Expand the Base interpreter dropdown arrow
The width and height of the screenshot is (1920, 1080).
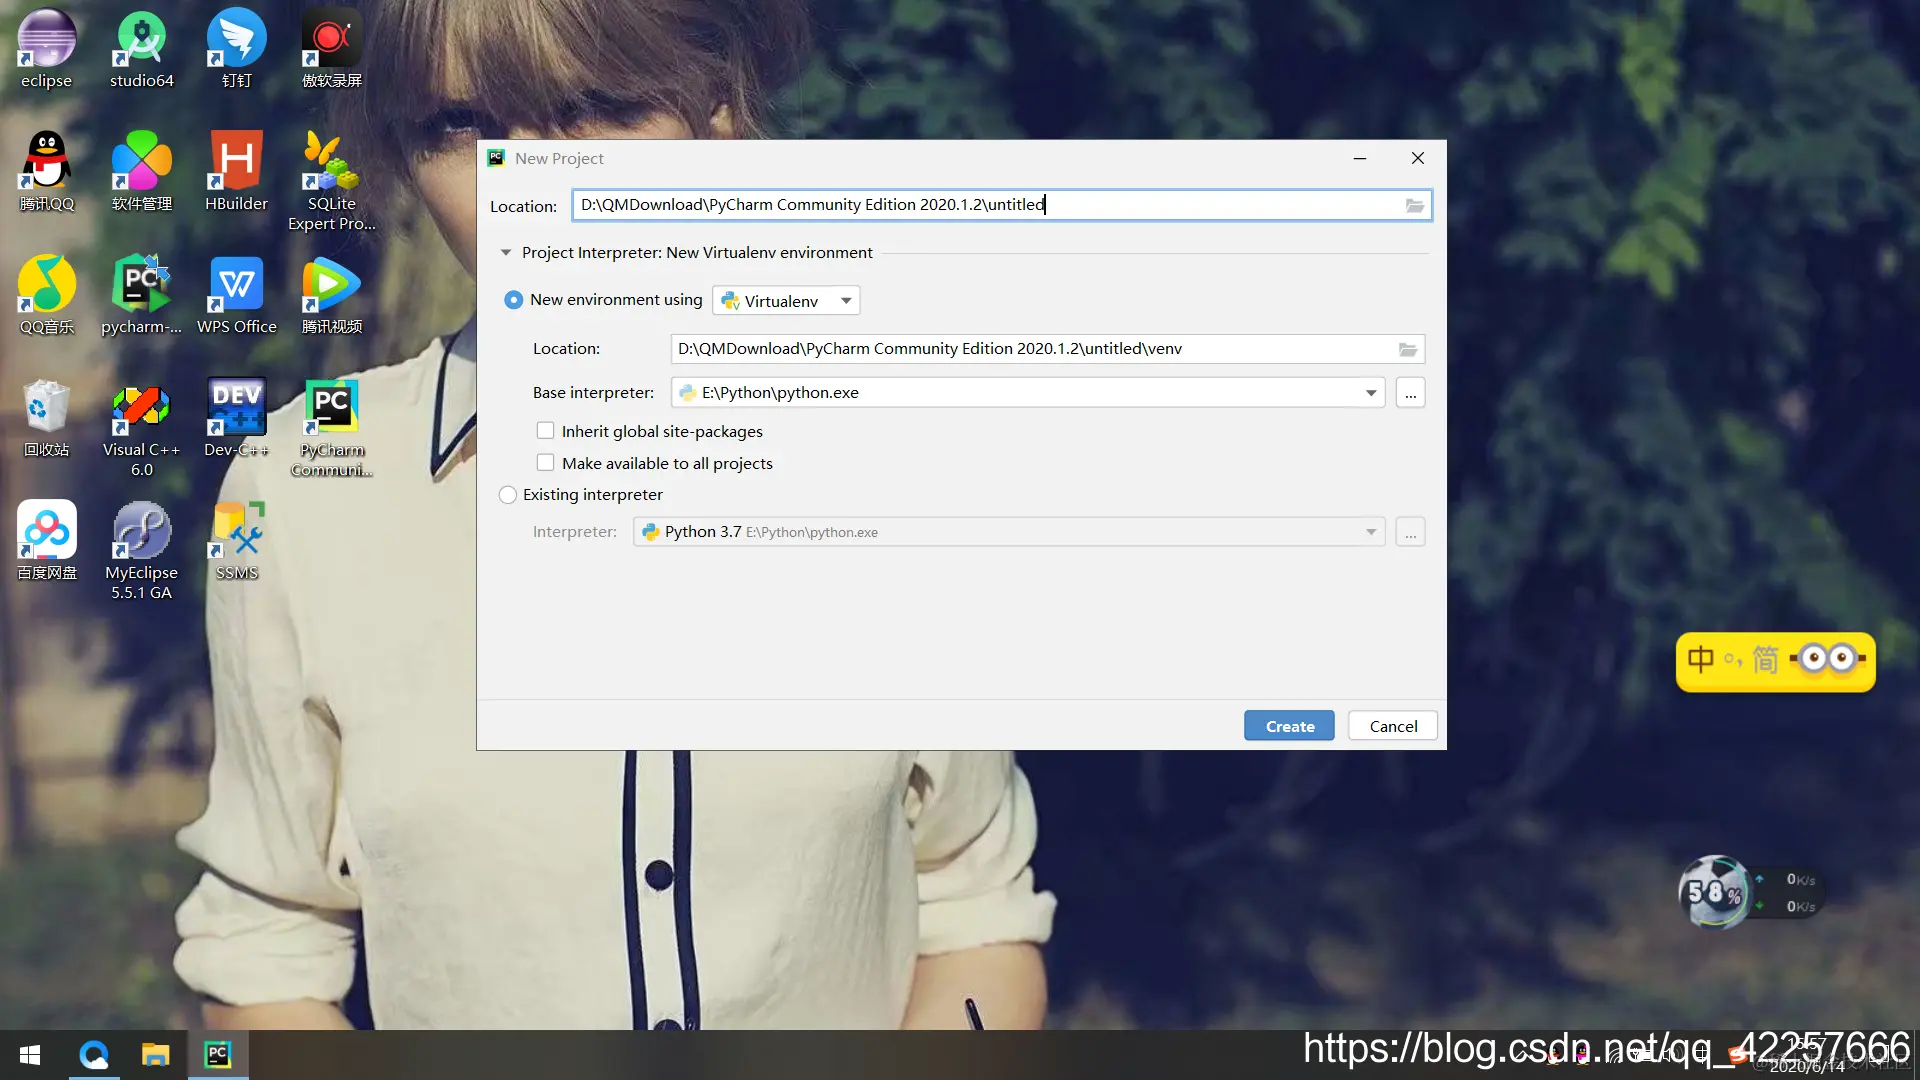click(1370, 393)
